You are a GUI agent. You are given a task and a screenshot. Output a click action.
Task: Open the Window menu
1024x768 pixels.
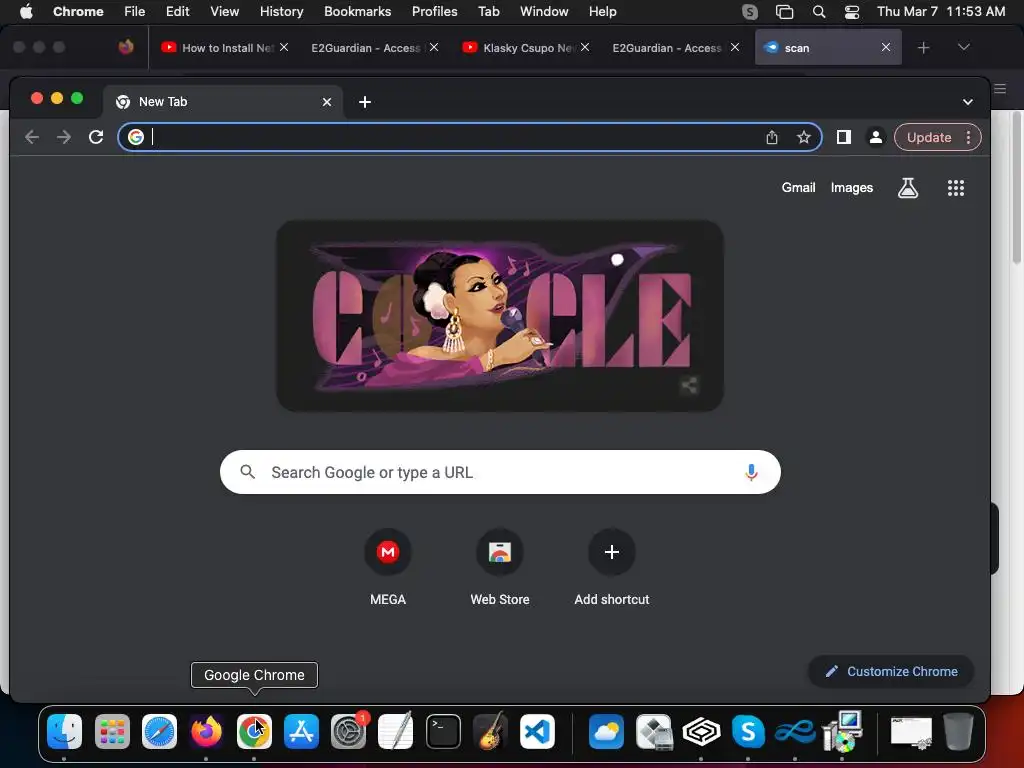coord(544,12)
